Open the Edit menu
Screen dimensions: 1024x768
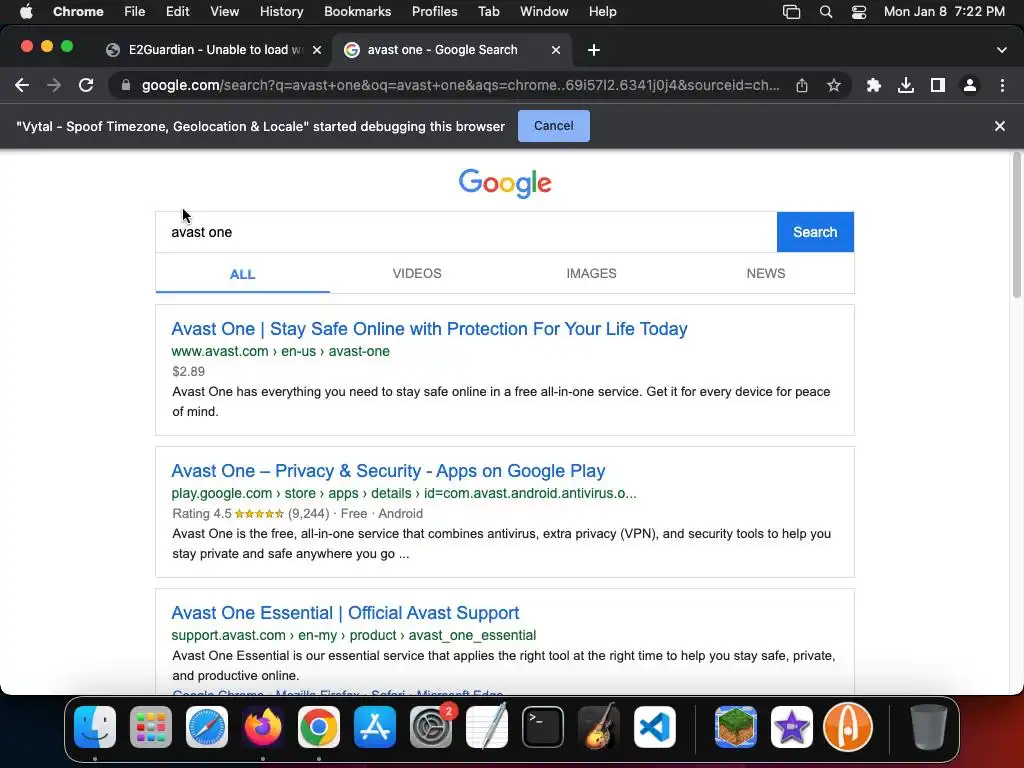click(x=177, y=12)
